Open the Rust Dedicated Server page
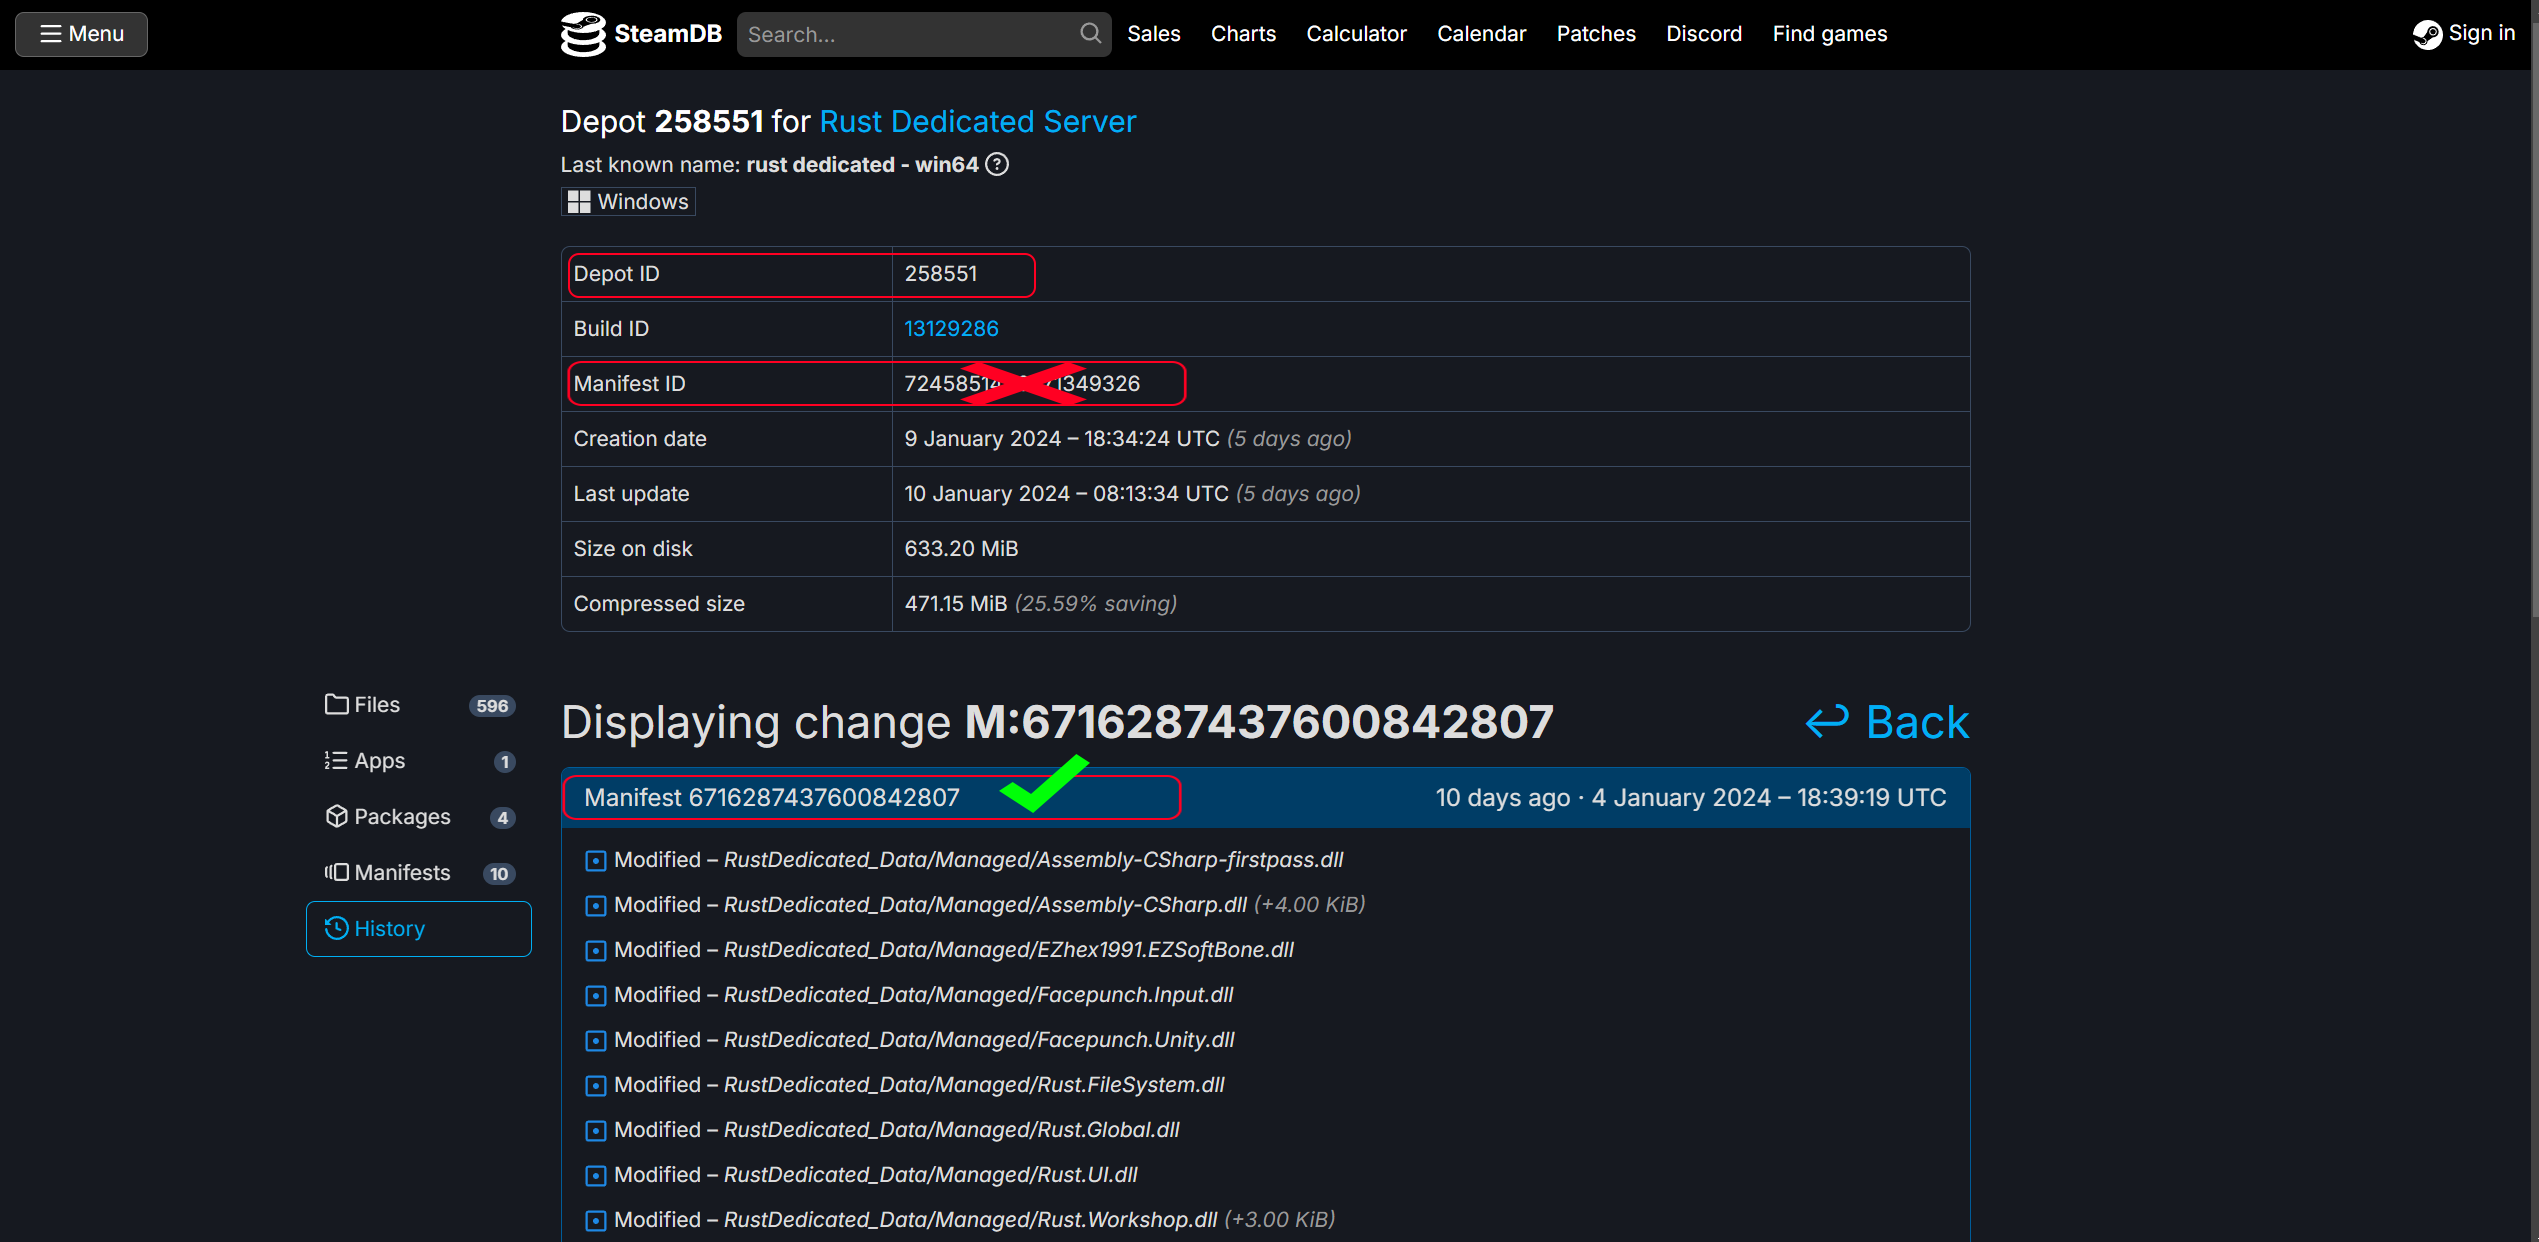 tap(977, 121)
